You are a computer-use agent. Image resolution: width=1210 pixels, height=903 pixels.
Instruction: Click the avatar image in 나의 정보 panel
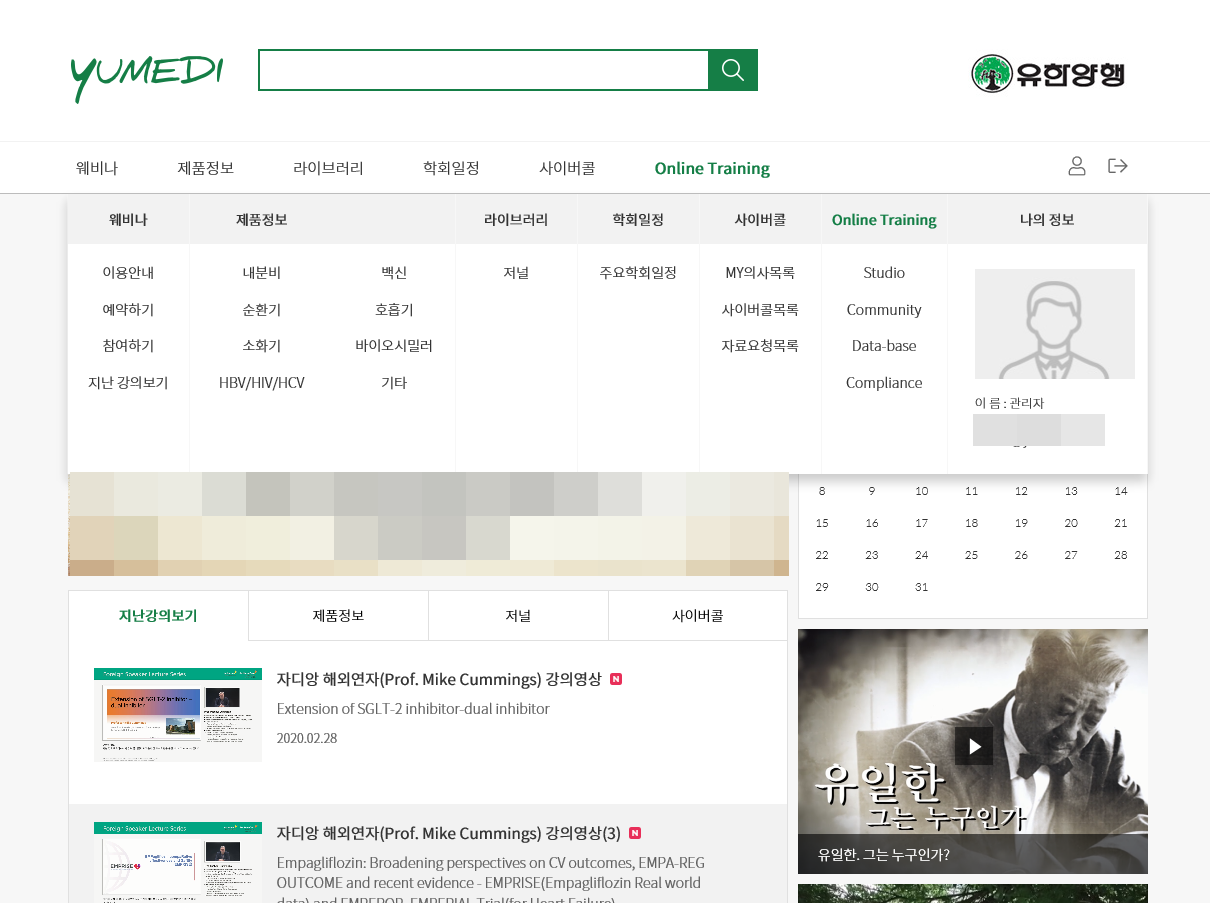(x=1054, y=323)
